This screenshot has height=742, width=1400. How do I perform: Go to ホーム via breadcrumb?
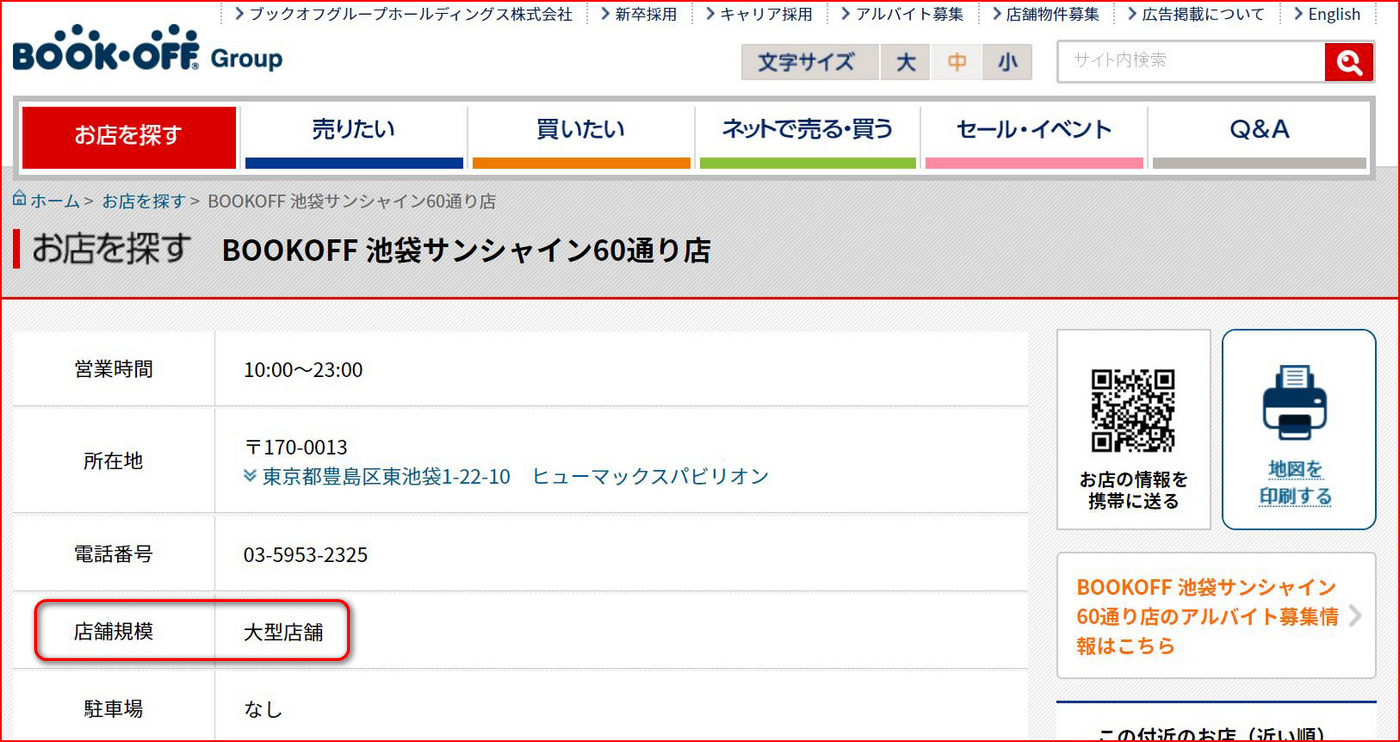pyautogui.click(x=55, y=201)
